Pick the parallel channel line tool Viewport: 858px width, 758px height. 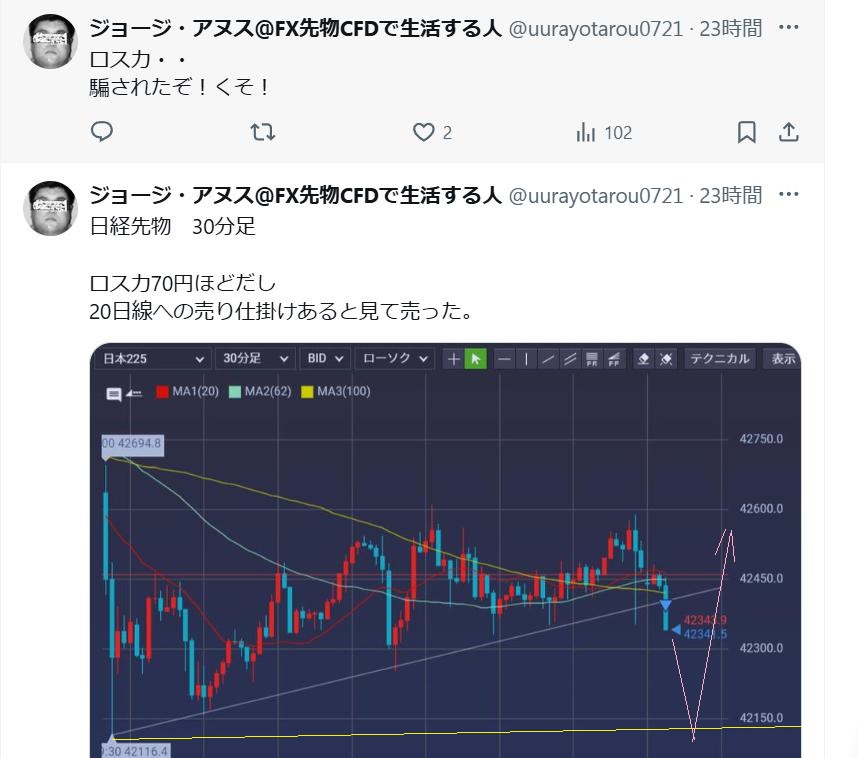pyautogui.click(x=570, y=359)
